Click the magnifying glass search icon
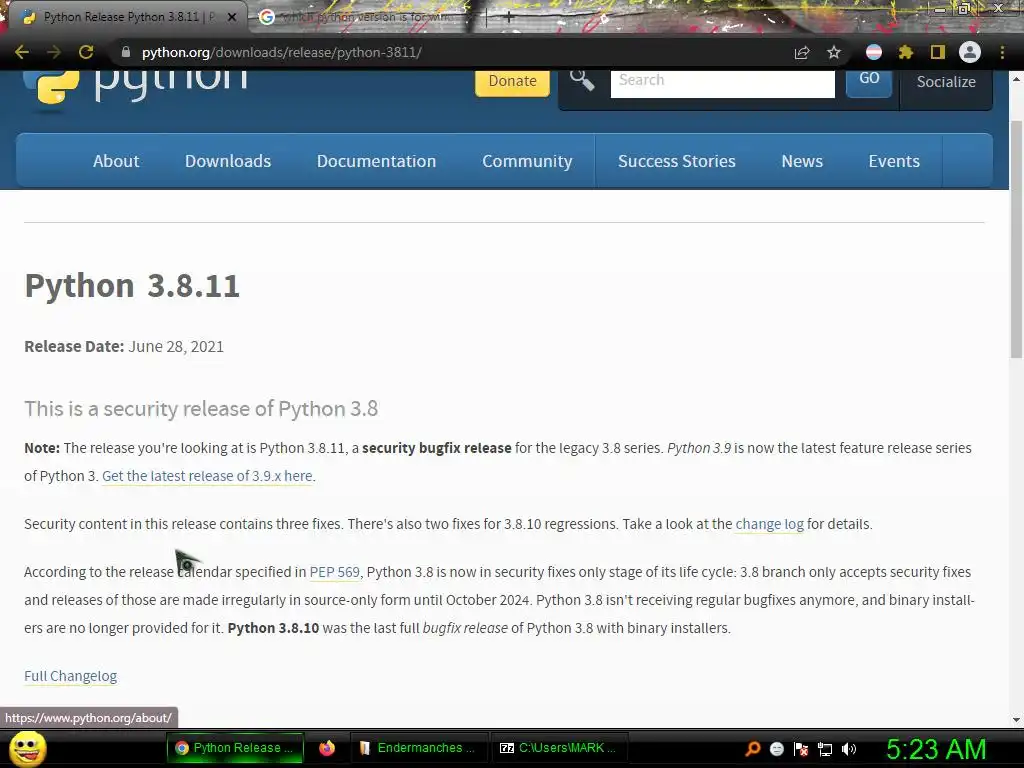 pyautogui.click(x=582, y=80)
